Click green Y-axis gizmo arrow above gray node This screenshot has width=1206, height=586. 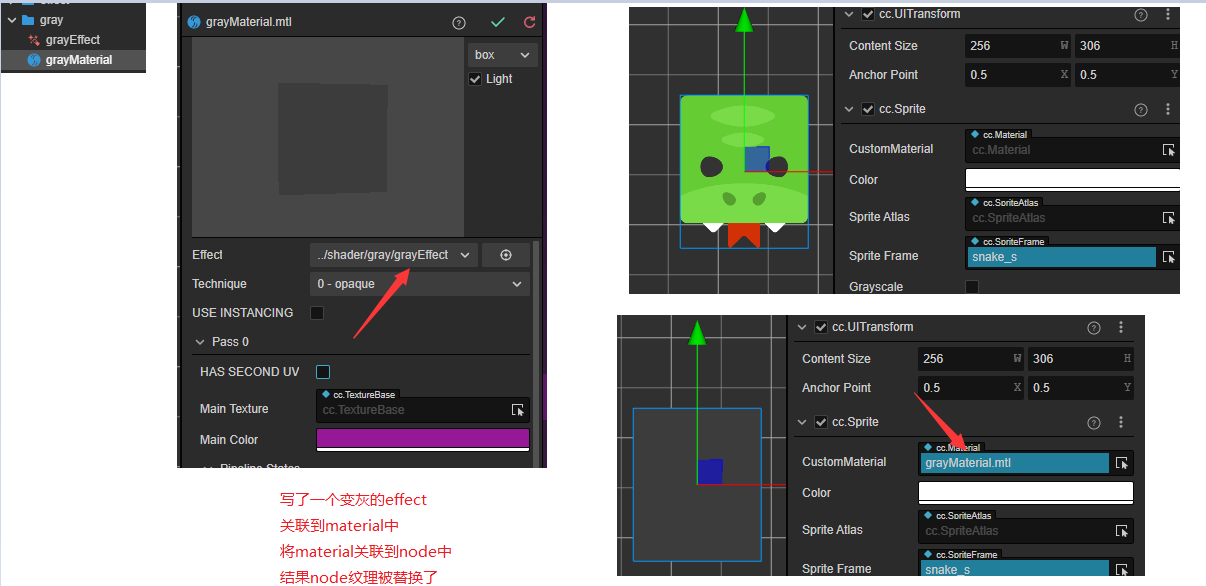click(x=697, y=335)
